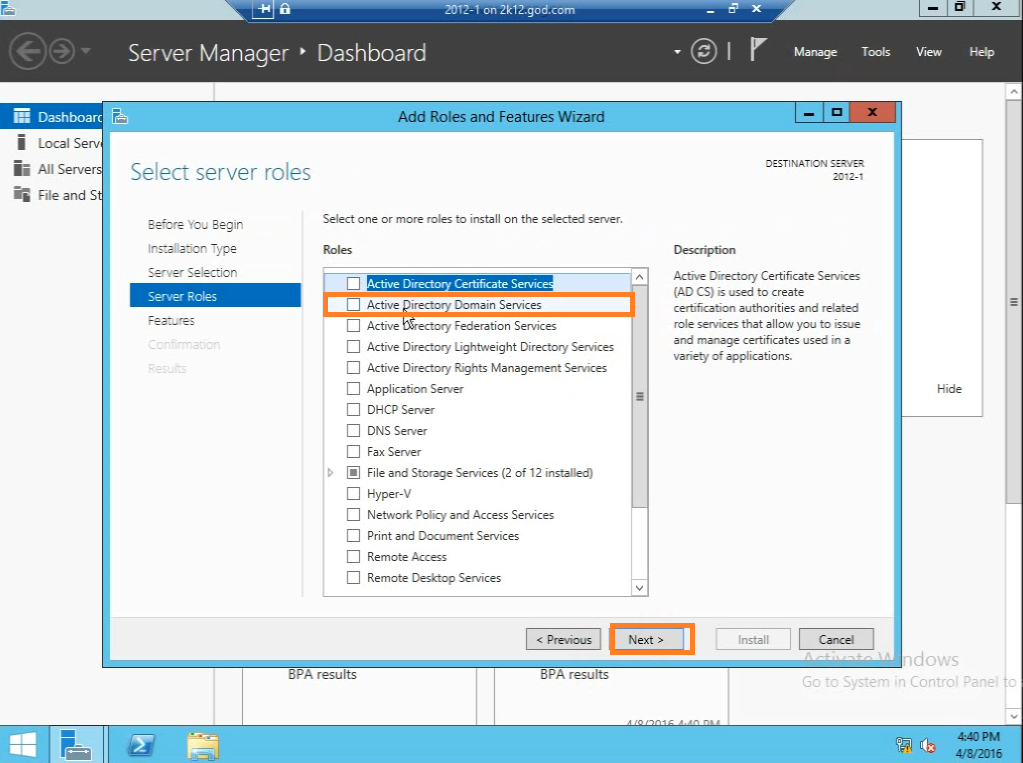The width and height of the screenshot is (1023, 763).
Task: Select File and Storage Services sidebar item
Action: coord(52,195)
